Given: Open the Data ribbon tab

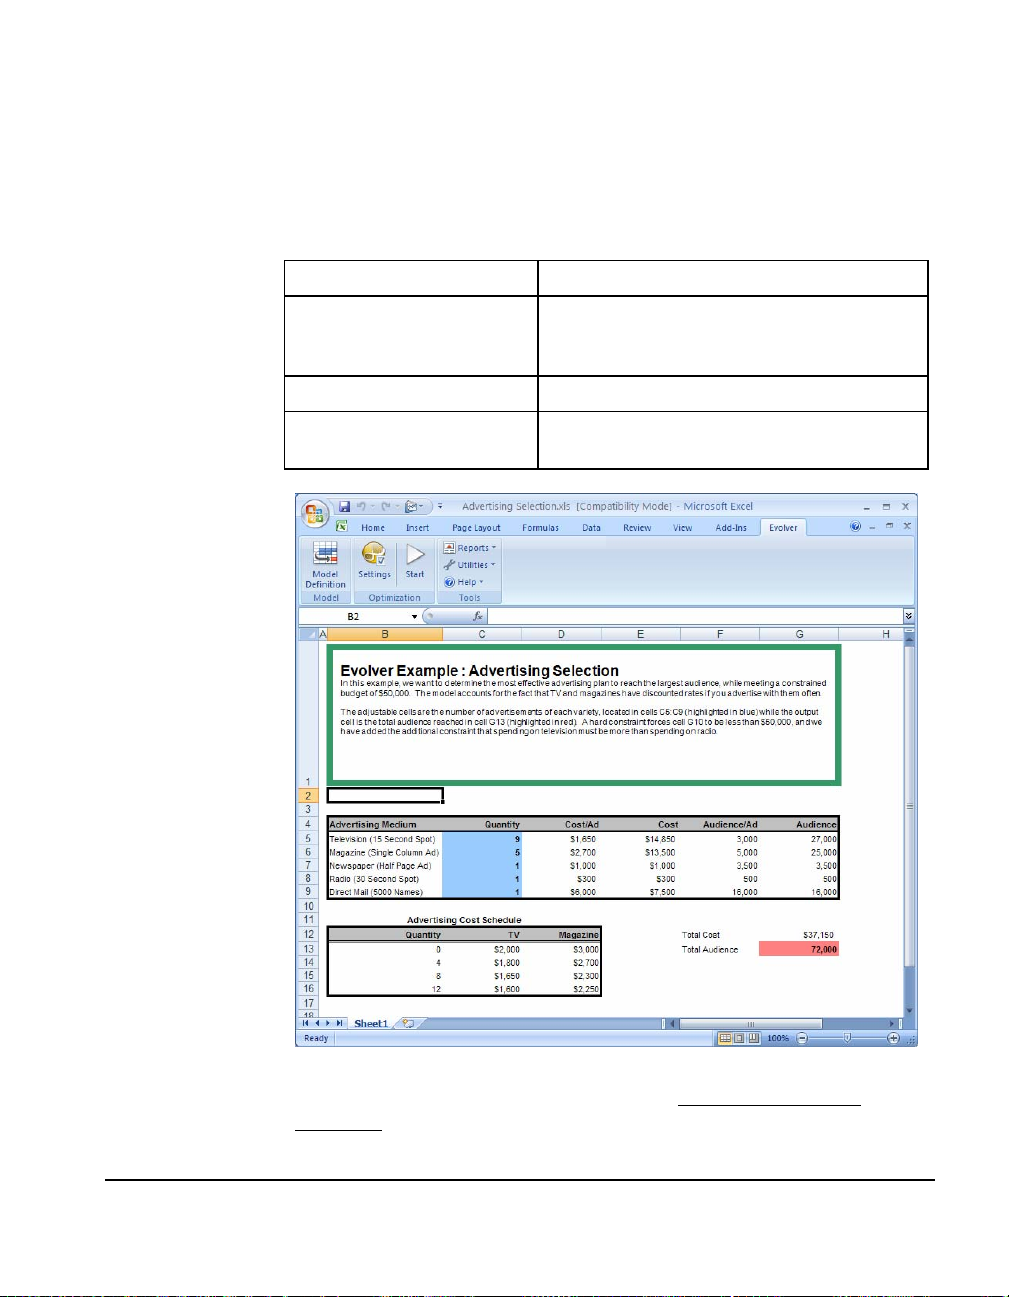Looking at the screenshot, I should coord(592,528).
